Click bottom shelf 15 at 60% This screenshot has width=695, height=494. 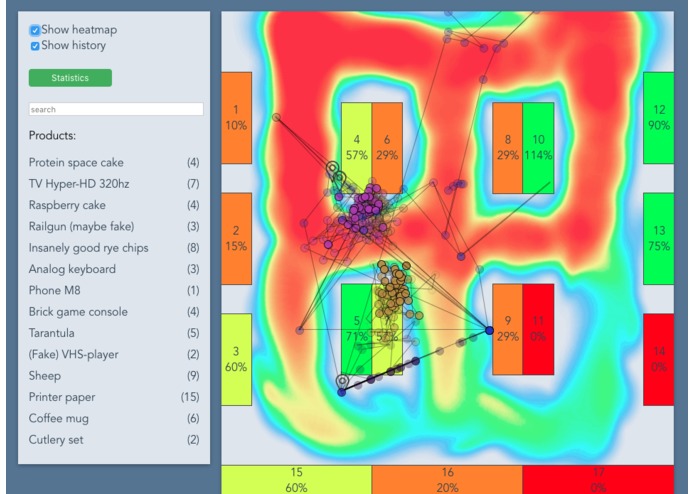(296, 480)
